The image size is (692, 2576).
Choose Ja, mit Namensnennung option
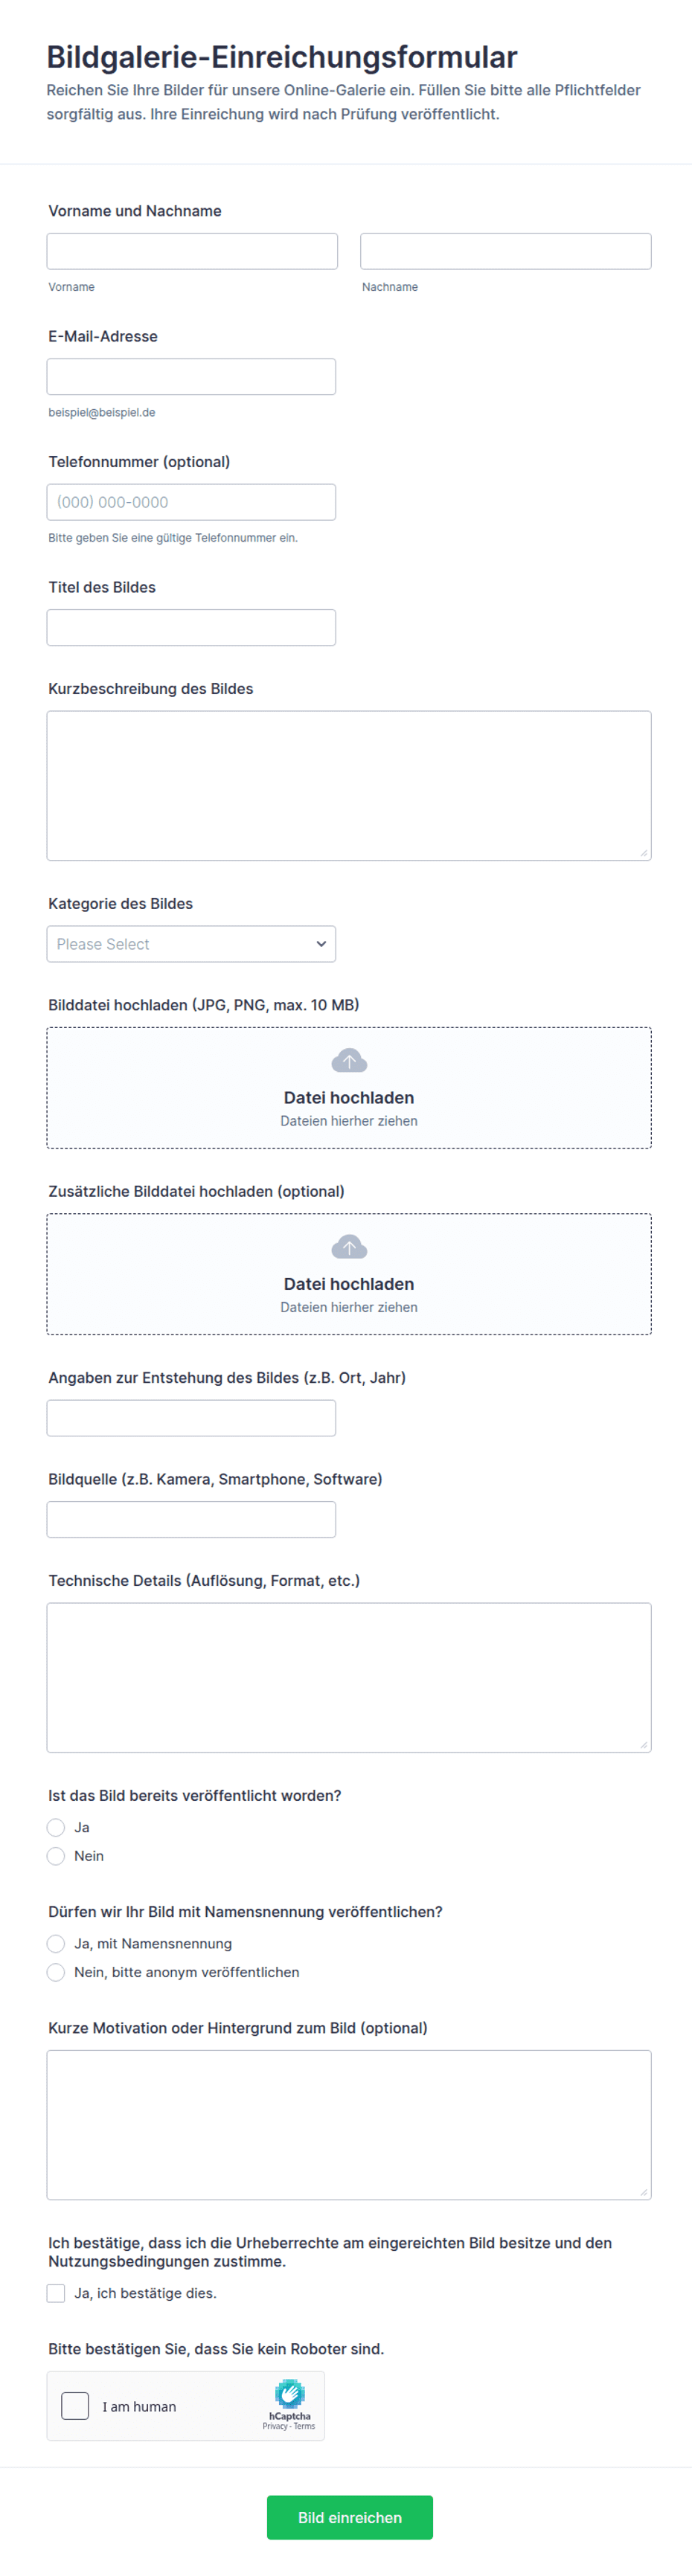point(56,1943)
